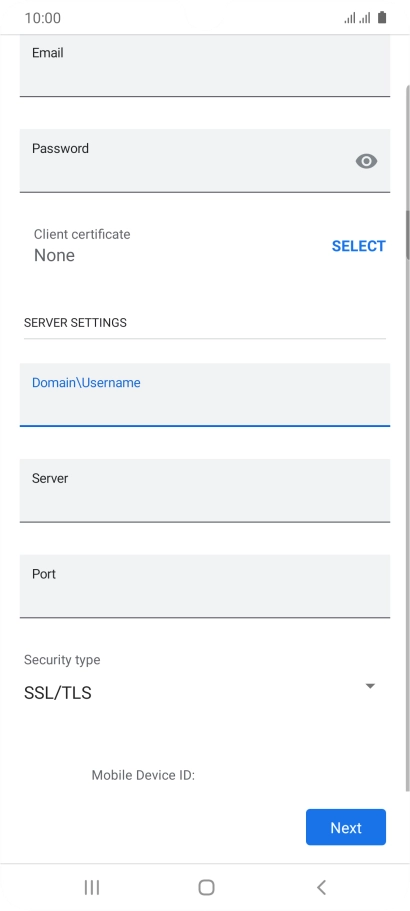
Task: Toggle password visibility eye icon
Action: point(366,161)
